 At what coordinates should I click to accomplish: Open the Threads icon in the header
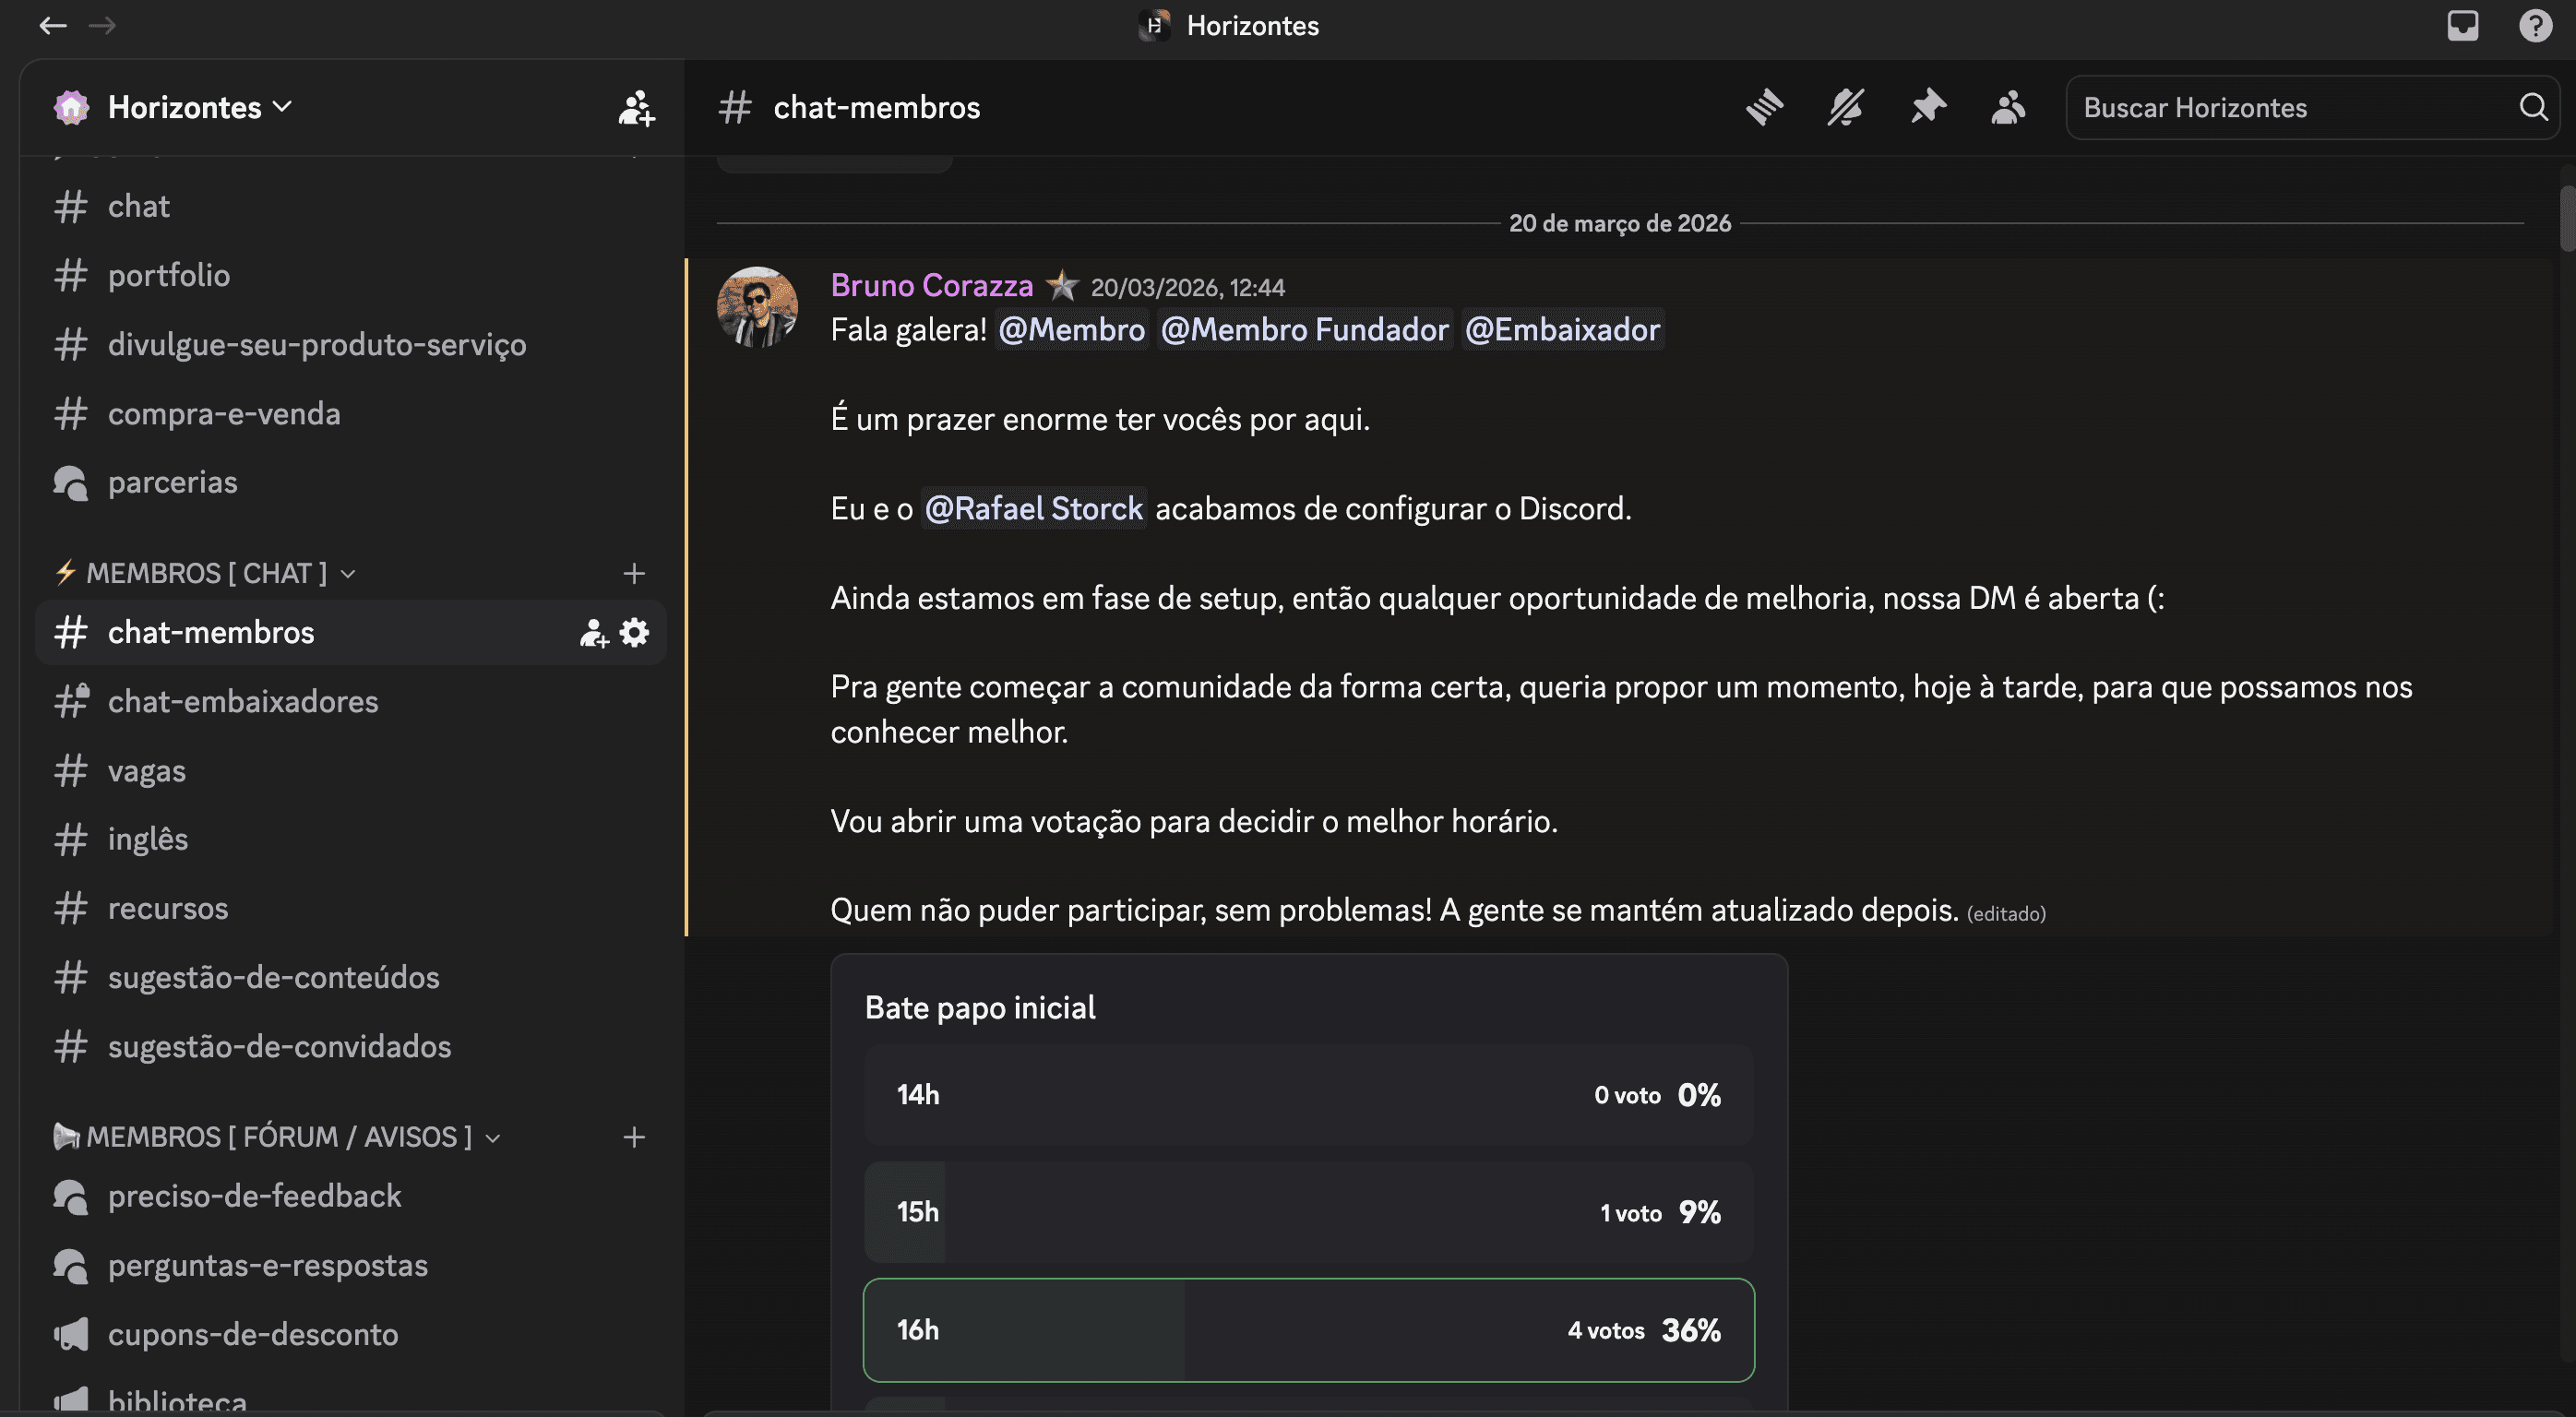tap(1764, 107)
